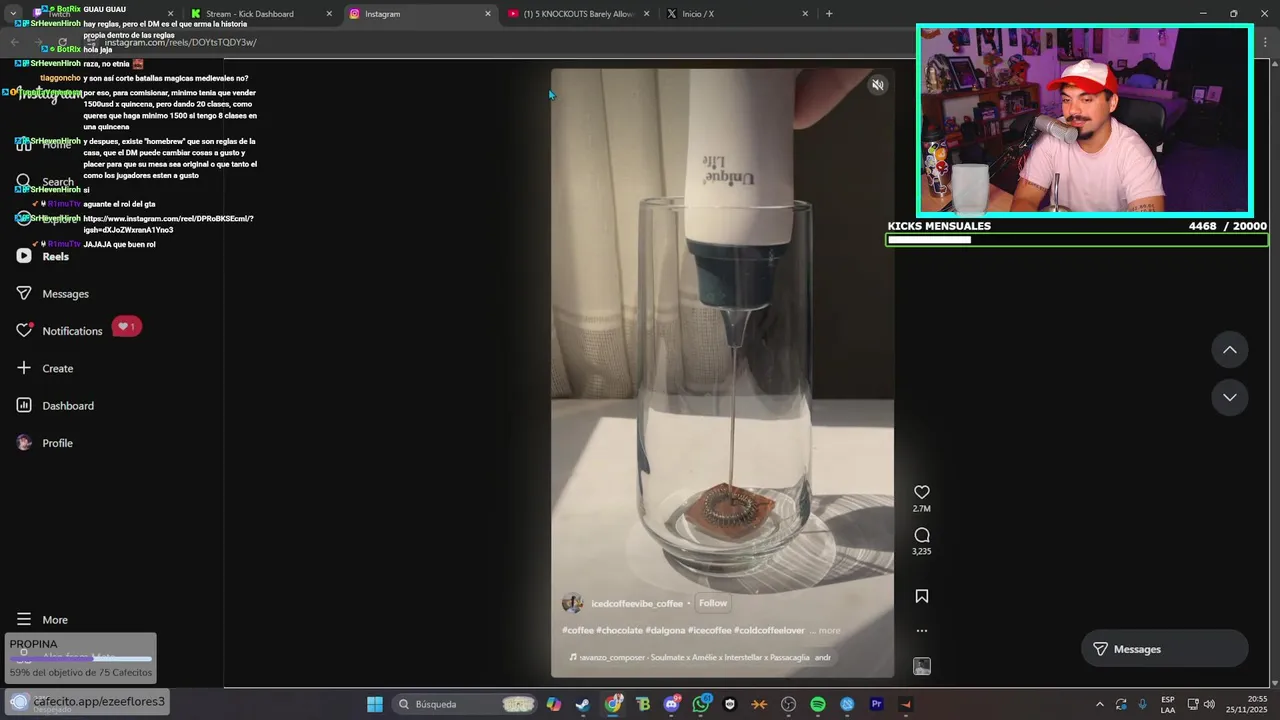Click the Notifications heart icon in sidebar
Screen dimensions: 1280x720
tap(24, 330)
